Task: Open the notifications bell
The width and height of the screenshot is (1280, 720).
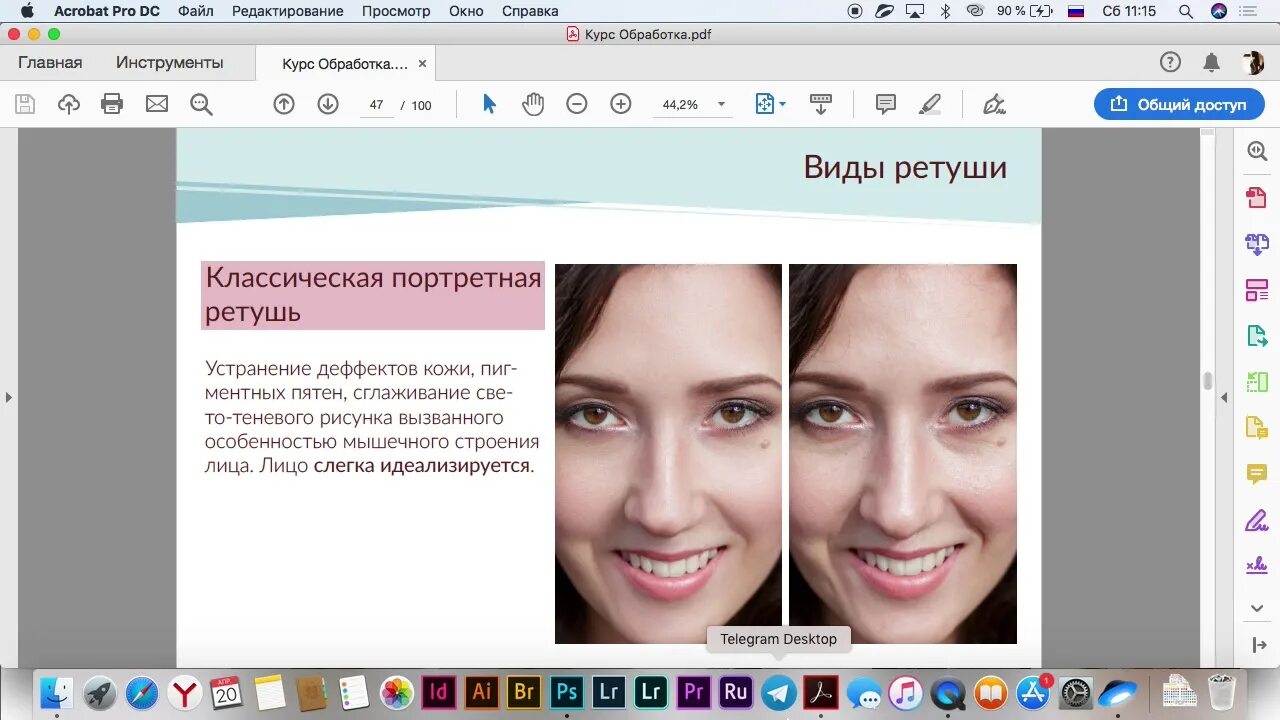Action: [x=1211, y=61]
